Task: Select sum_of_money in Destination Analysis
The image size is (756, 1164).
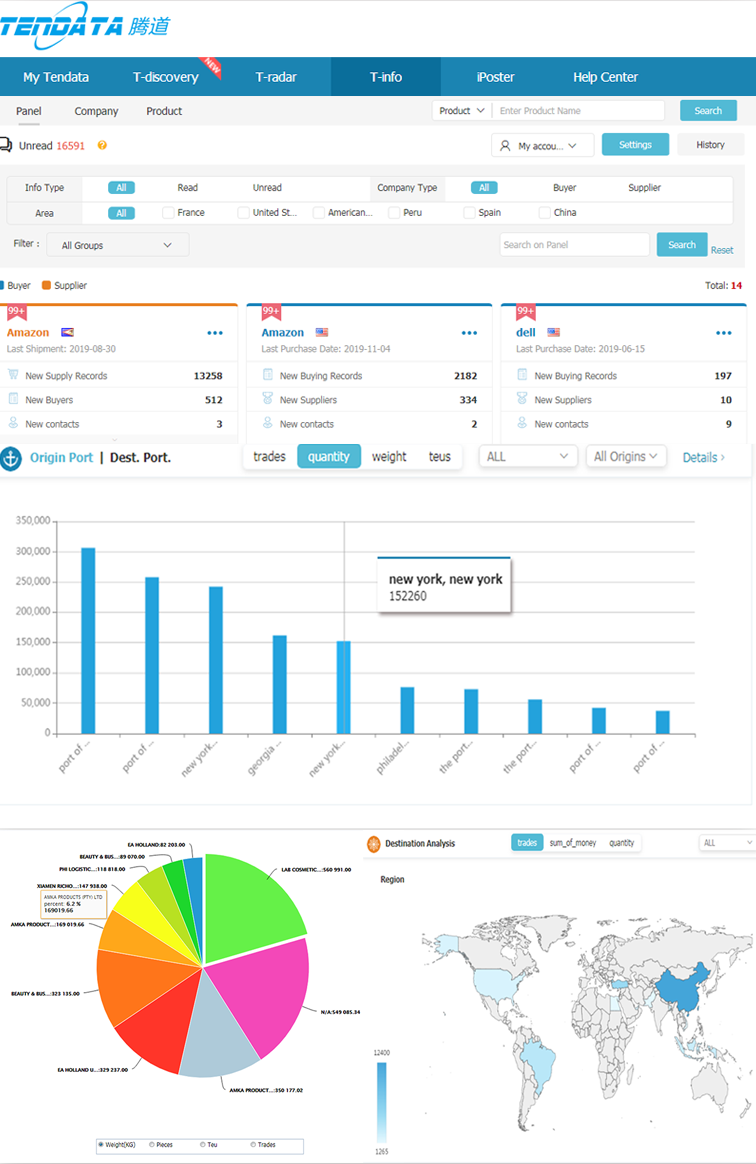Action: (x=573, y=843)
